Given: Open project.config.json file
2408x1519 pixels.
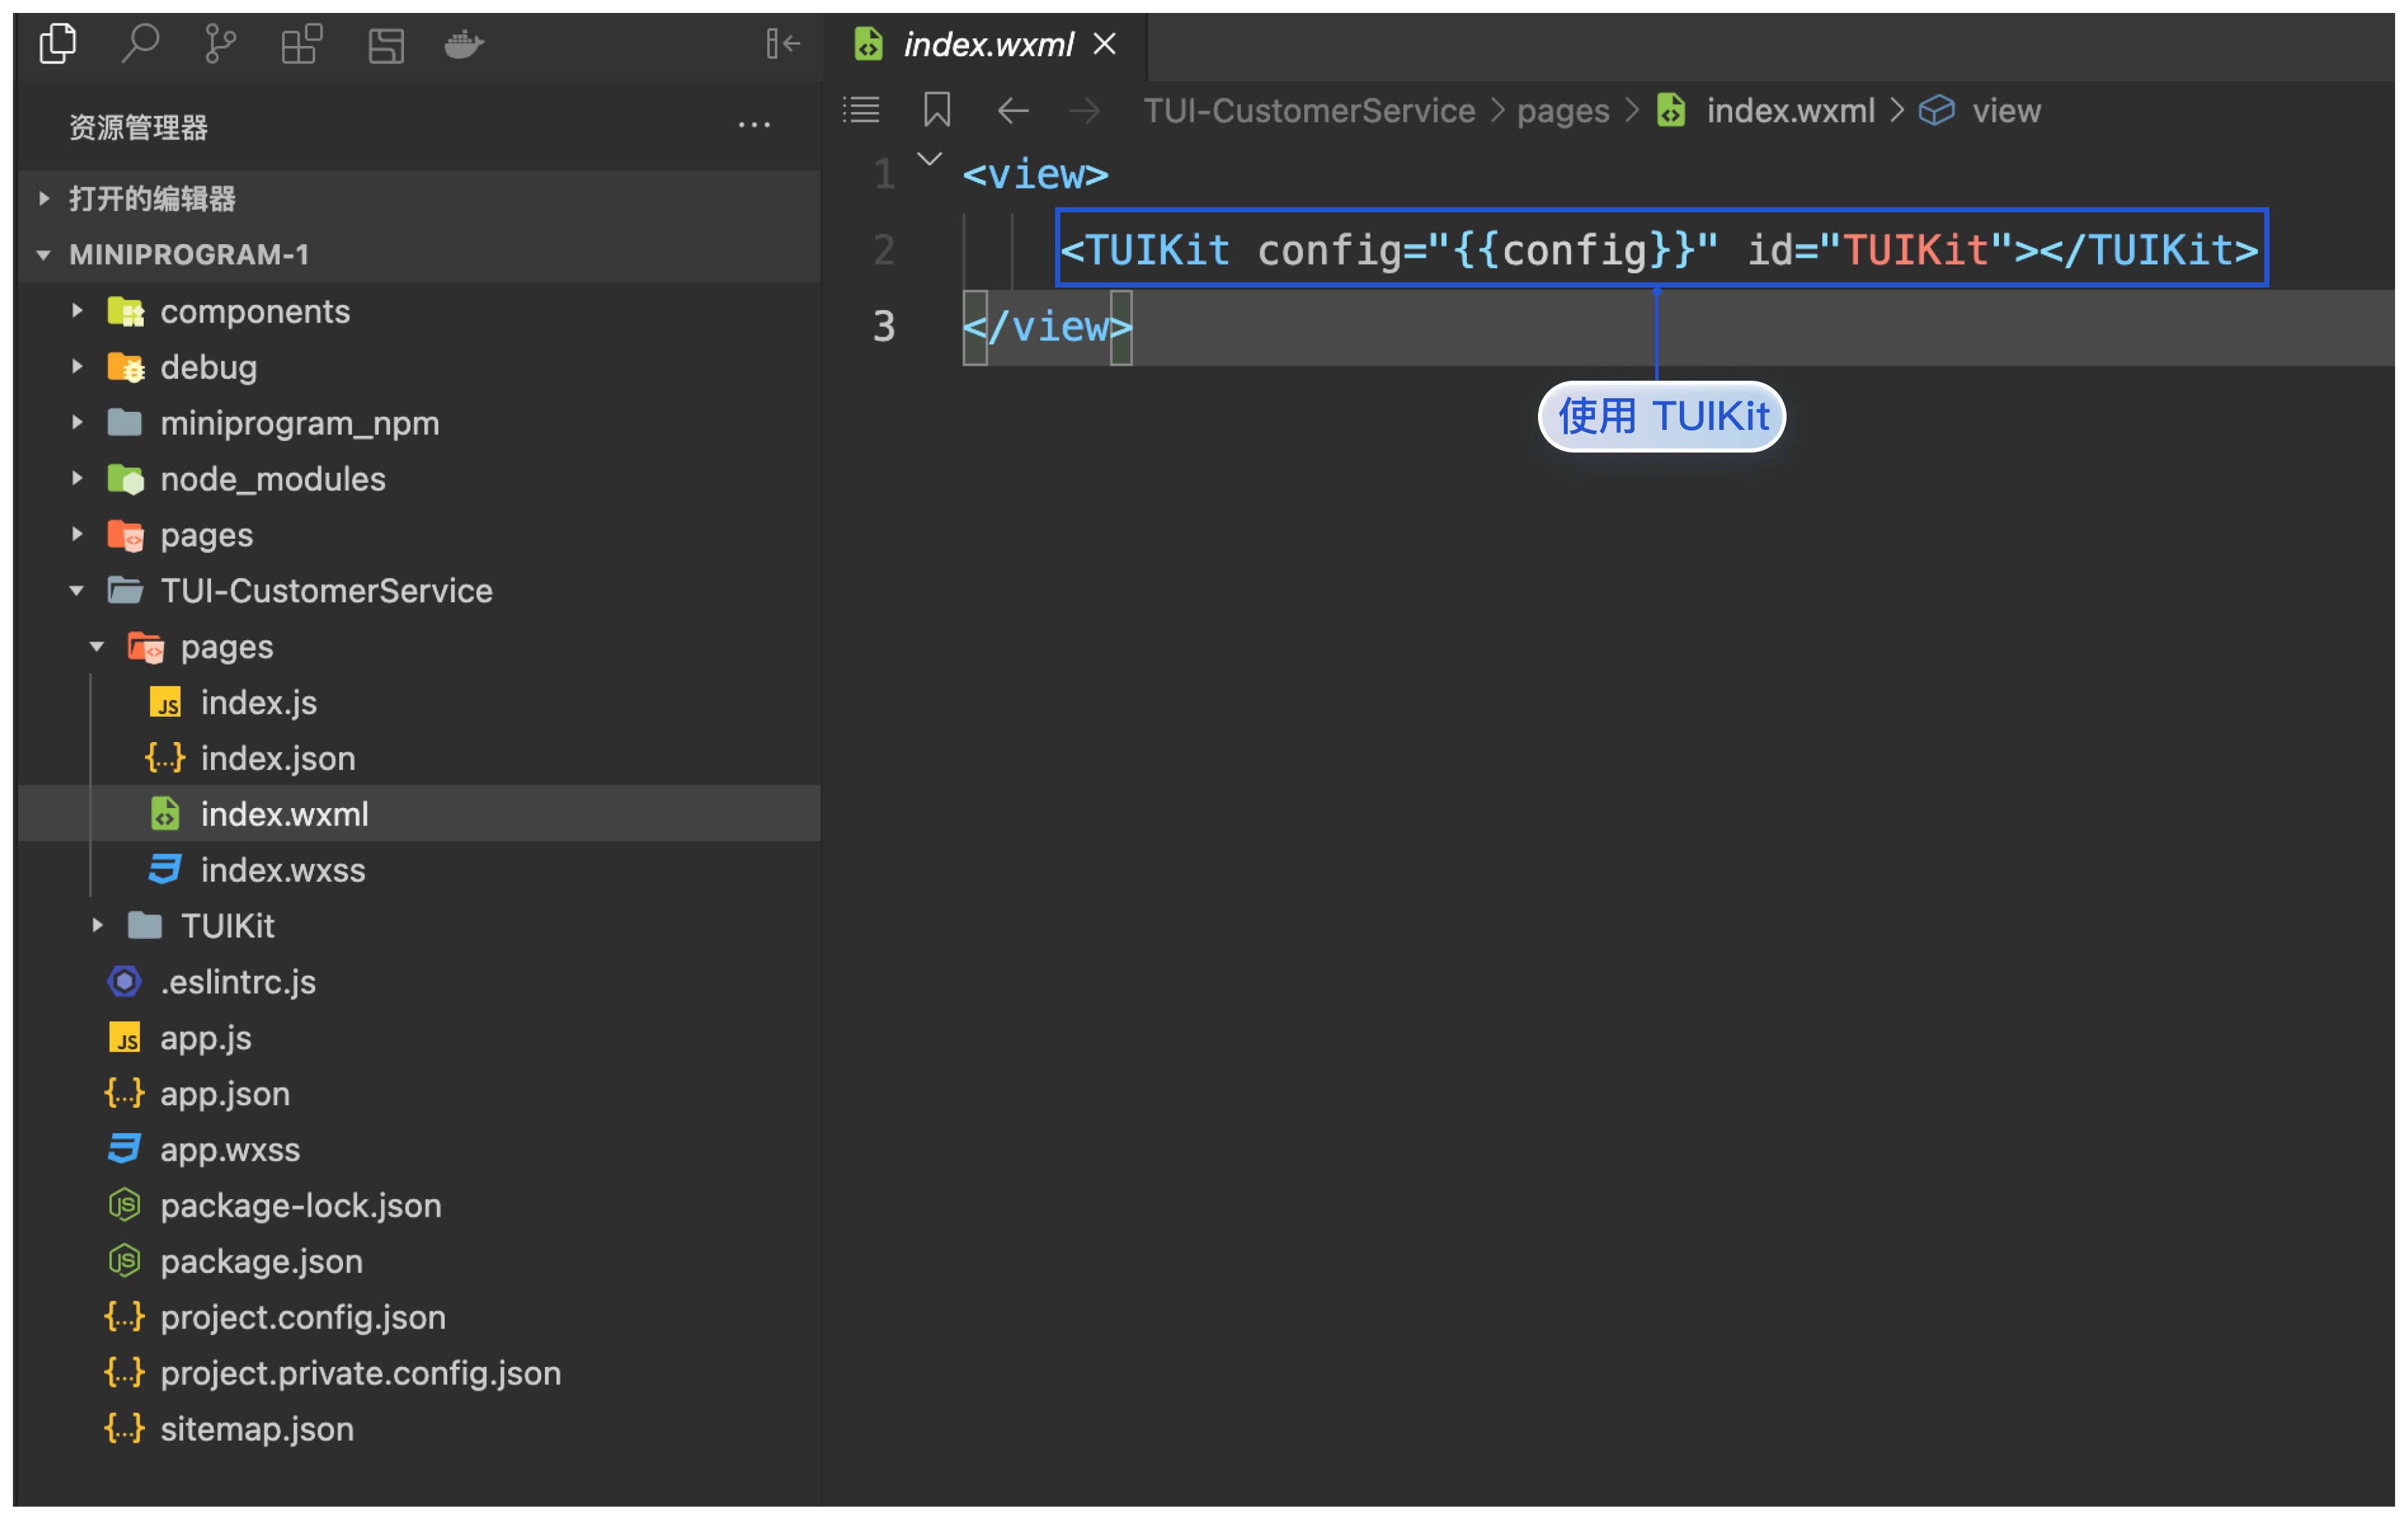Looking at the screenshot, I should click(x=419, y=1317).
